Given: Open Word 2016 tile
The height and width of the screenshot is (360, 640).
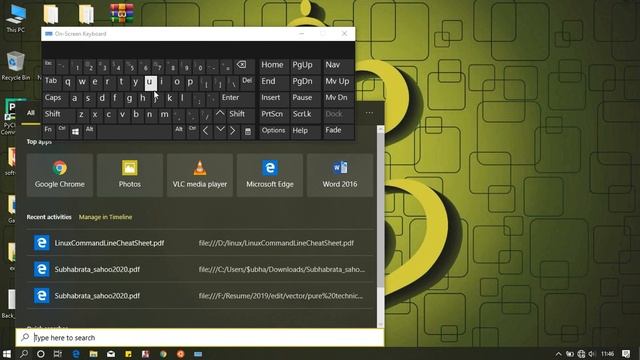Looking at the screenshot, I should (x=340, y=175).
